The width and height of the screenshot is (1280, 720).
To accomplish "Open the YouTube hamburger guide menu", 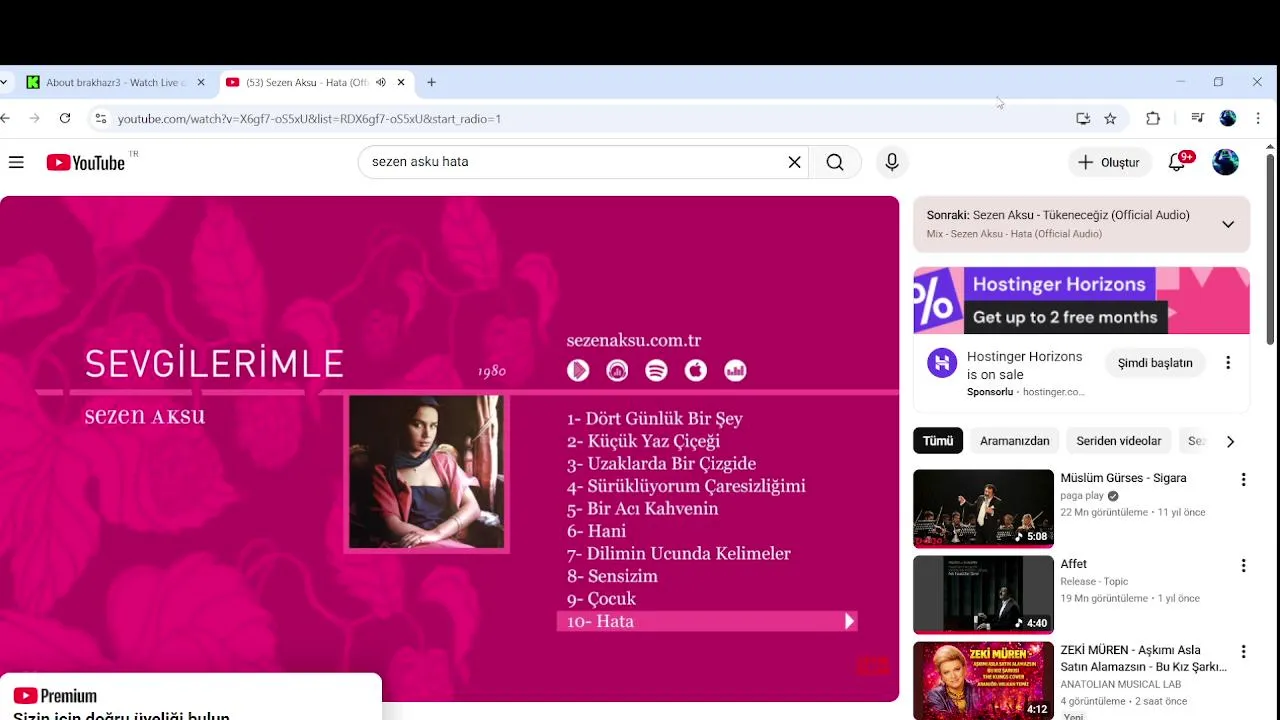I will click(16, 162).
